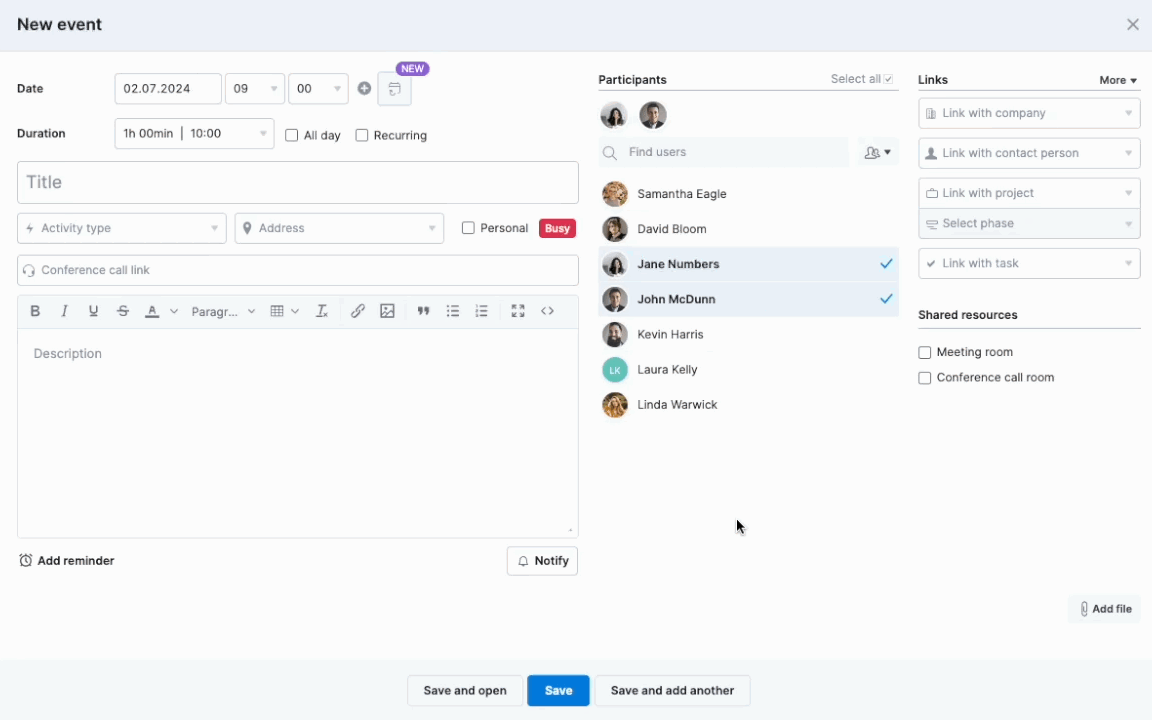Select David Bloom as participant
This screenshot has width=1152, height=720.
point(748,229)
